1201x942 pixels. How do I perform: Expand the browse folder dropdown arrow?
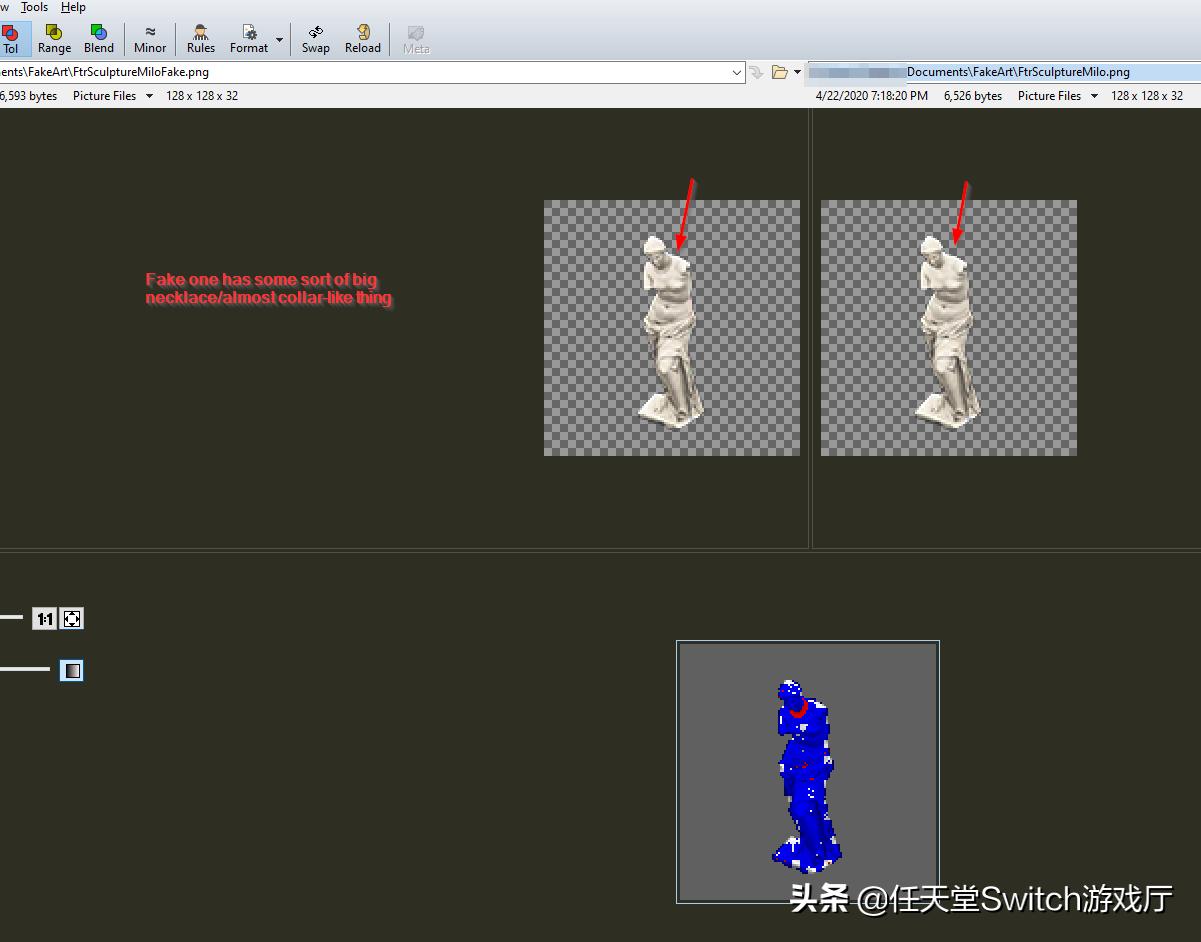797,72
